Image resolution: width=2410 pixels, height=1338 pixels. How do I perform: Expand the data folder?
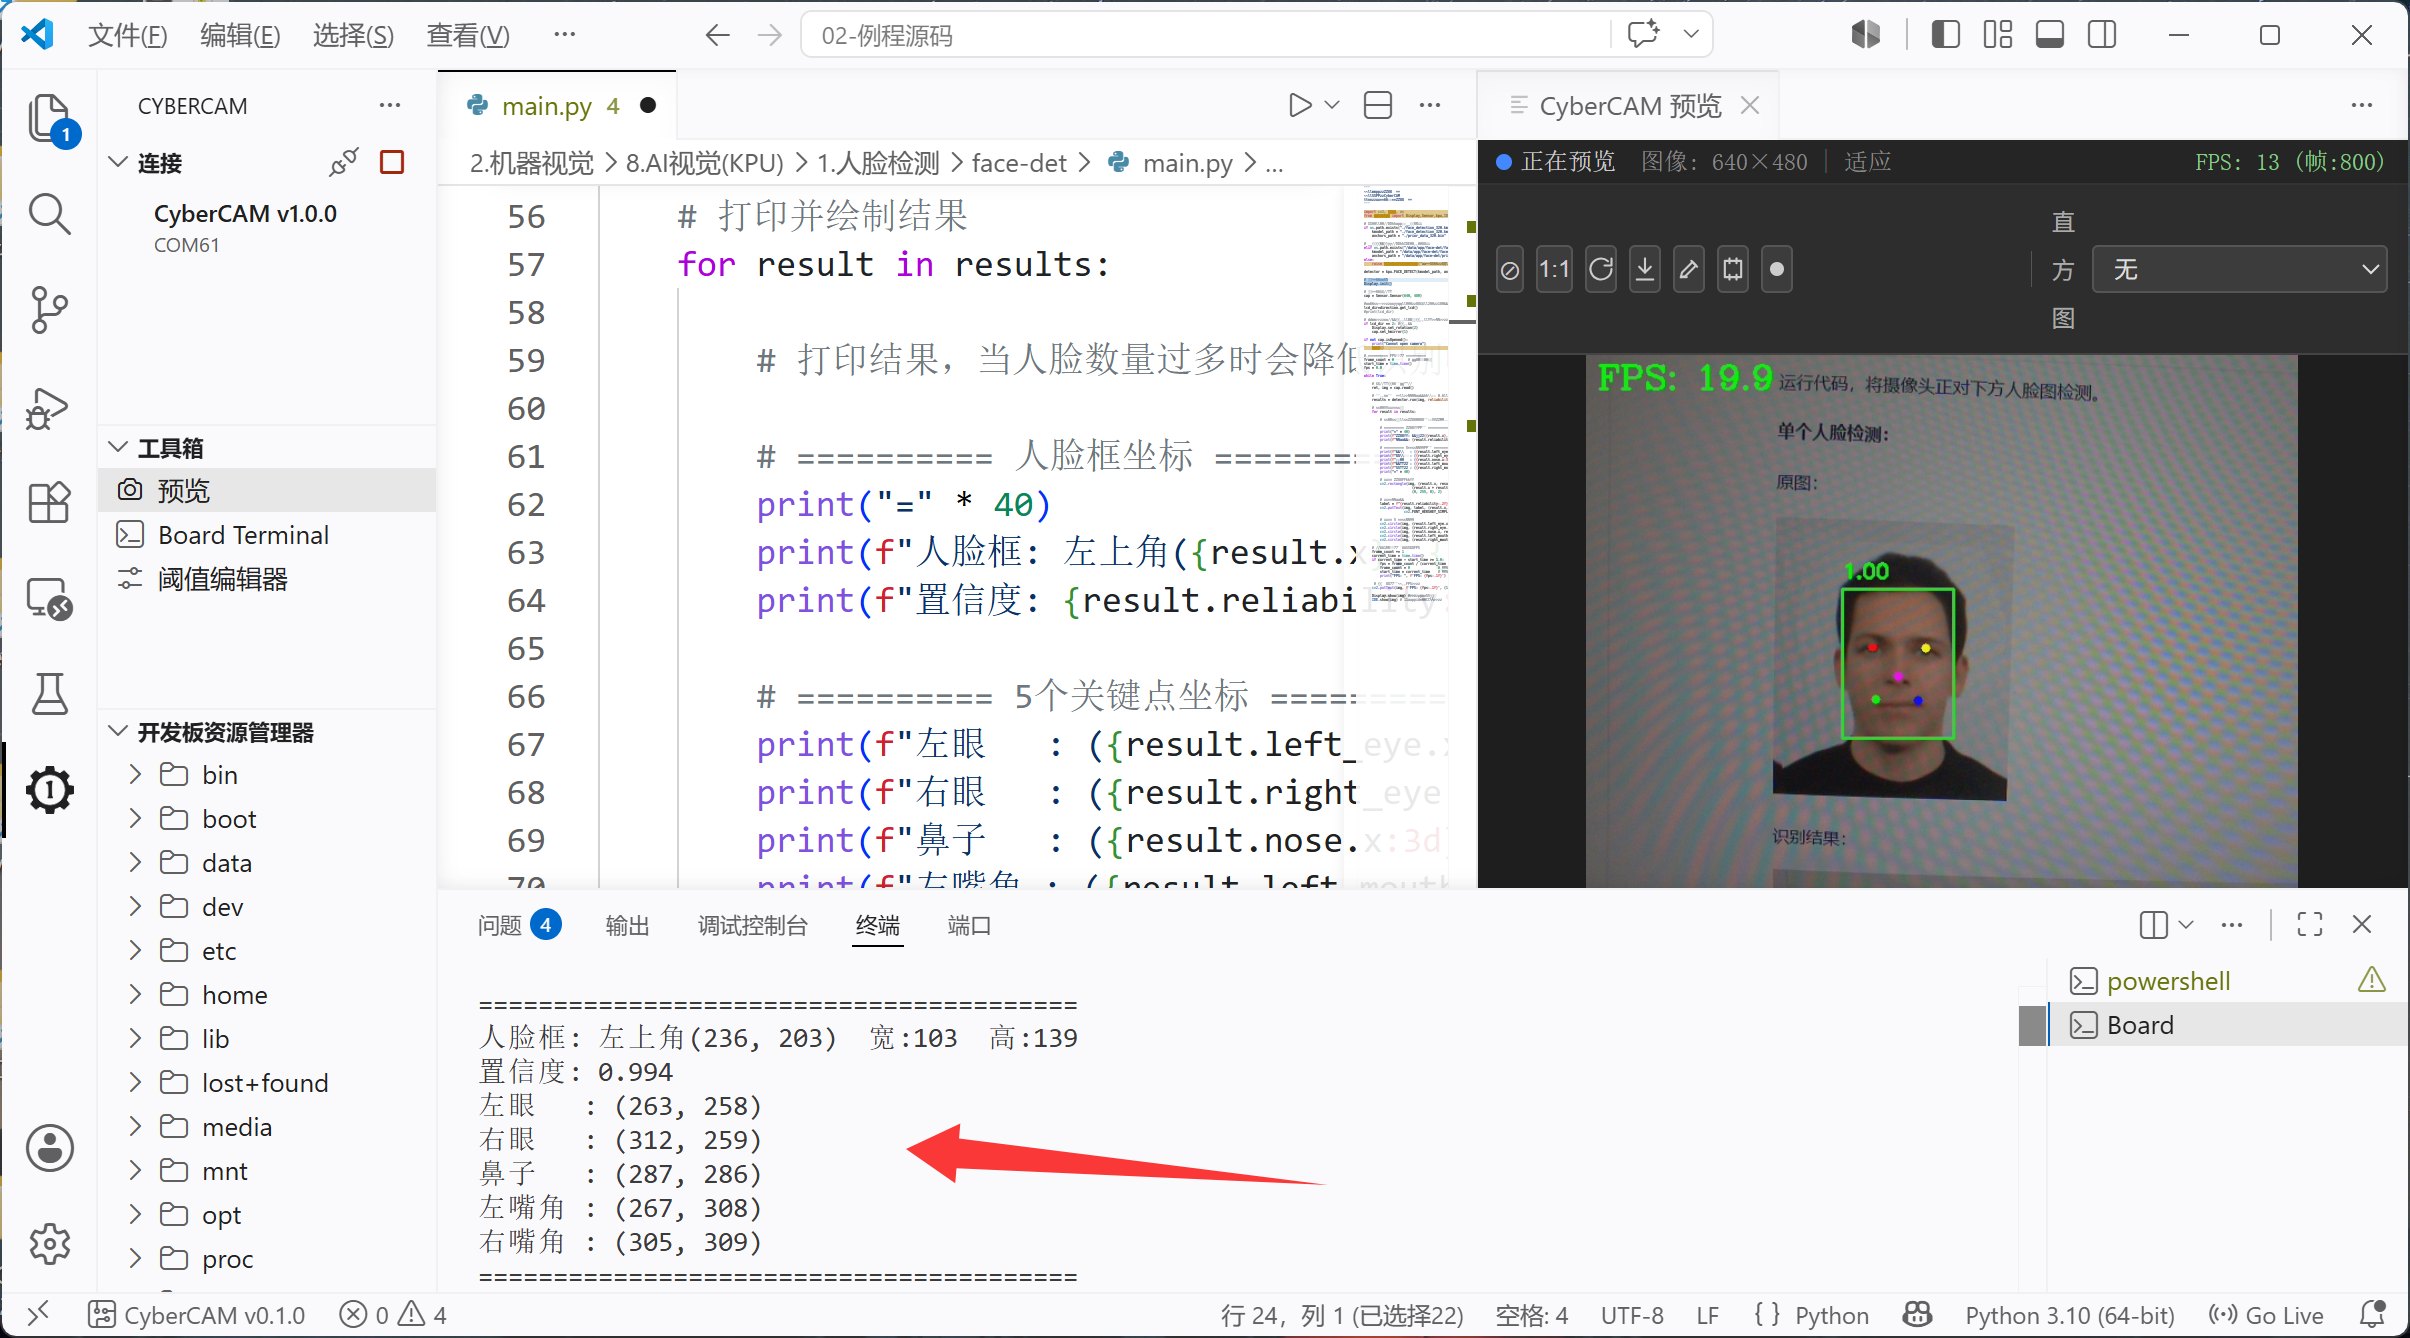point(136,863)
